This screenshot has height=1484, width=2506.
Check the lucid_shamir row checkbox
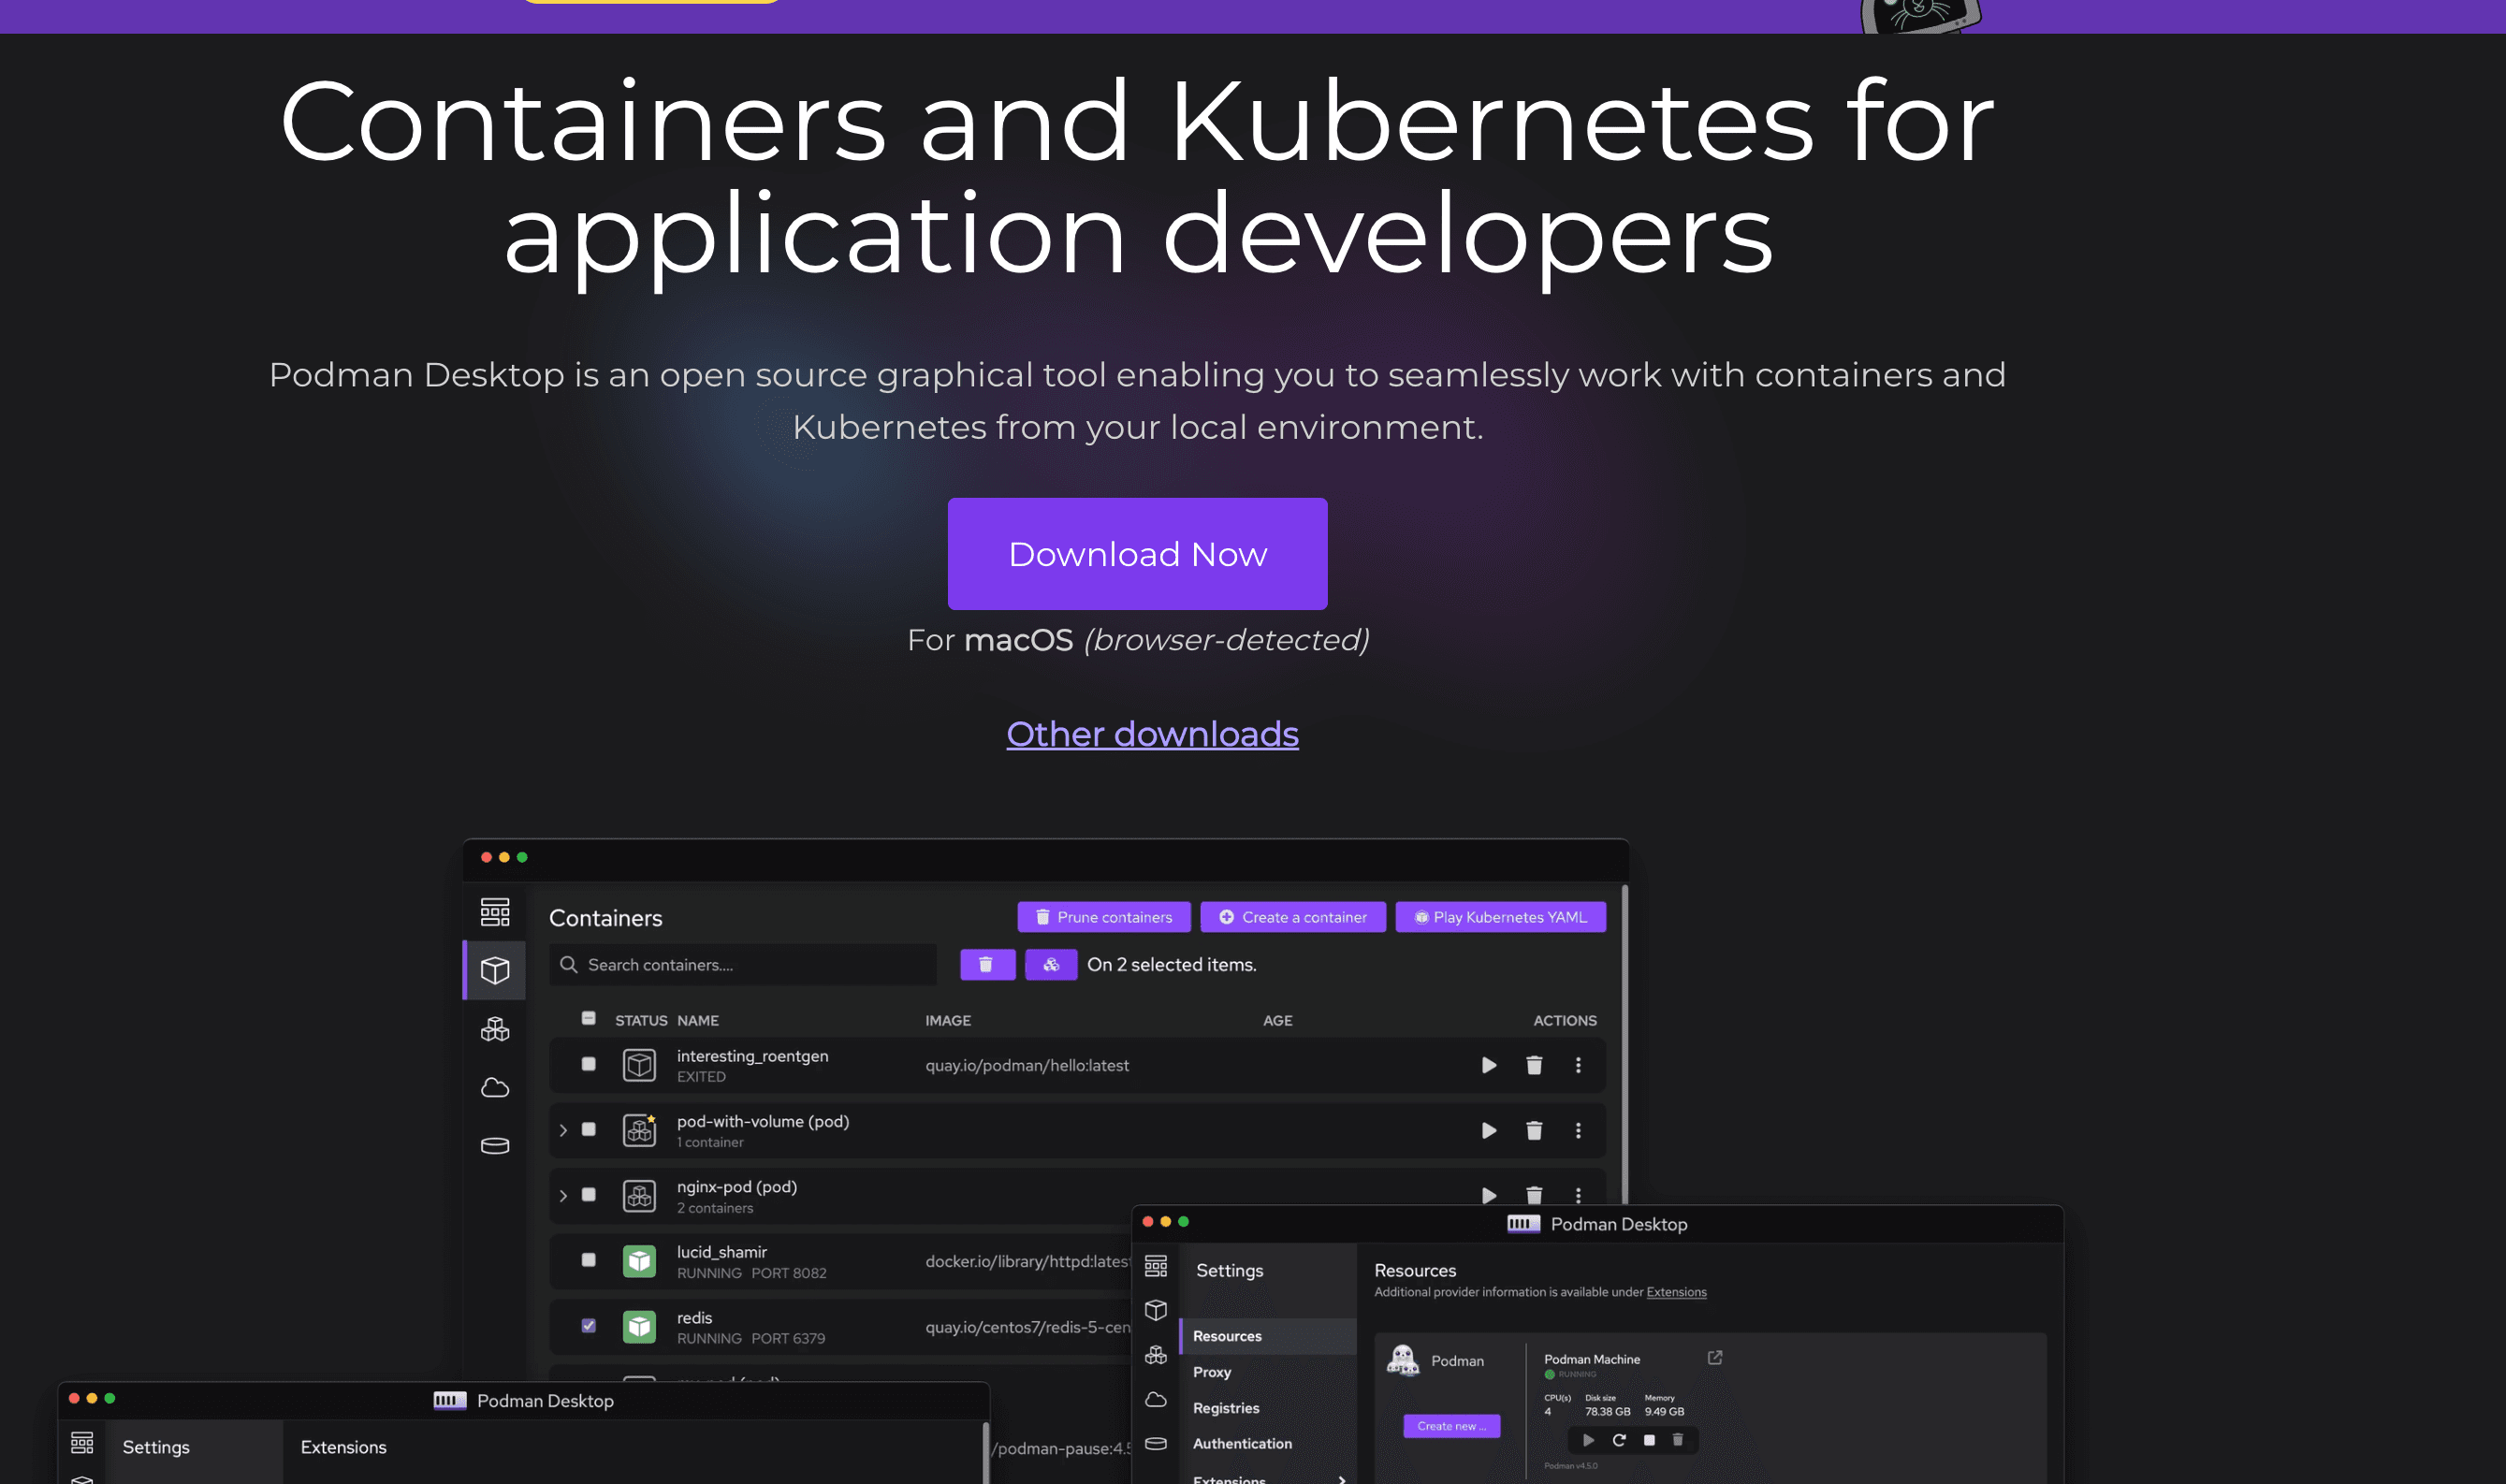pyautogui.click(x=588, y=1260)
